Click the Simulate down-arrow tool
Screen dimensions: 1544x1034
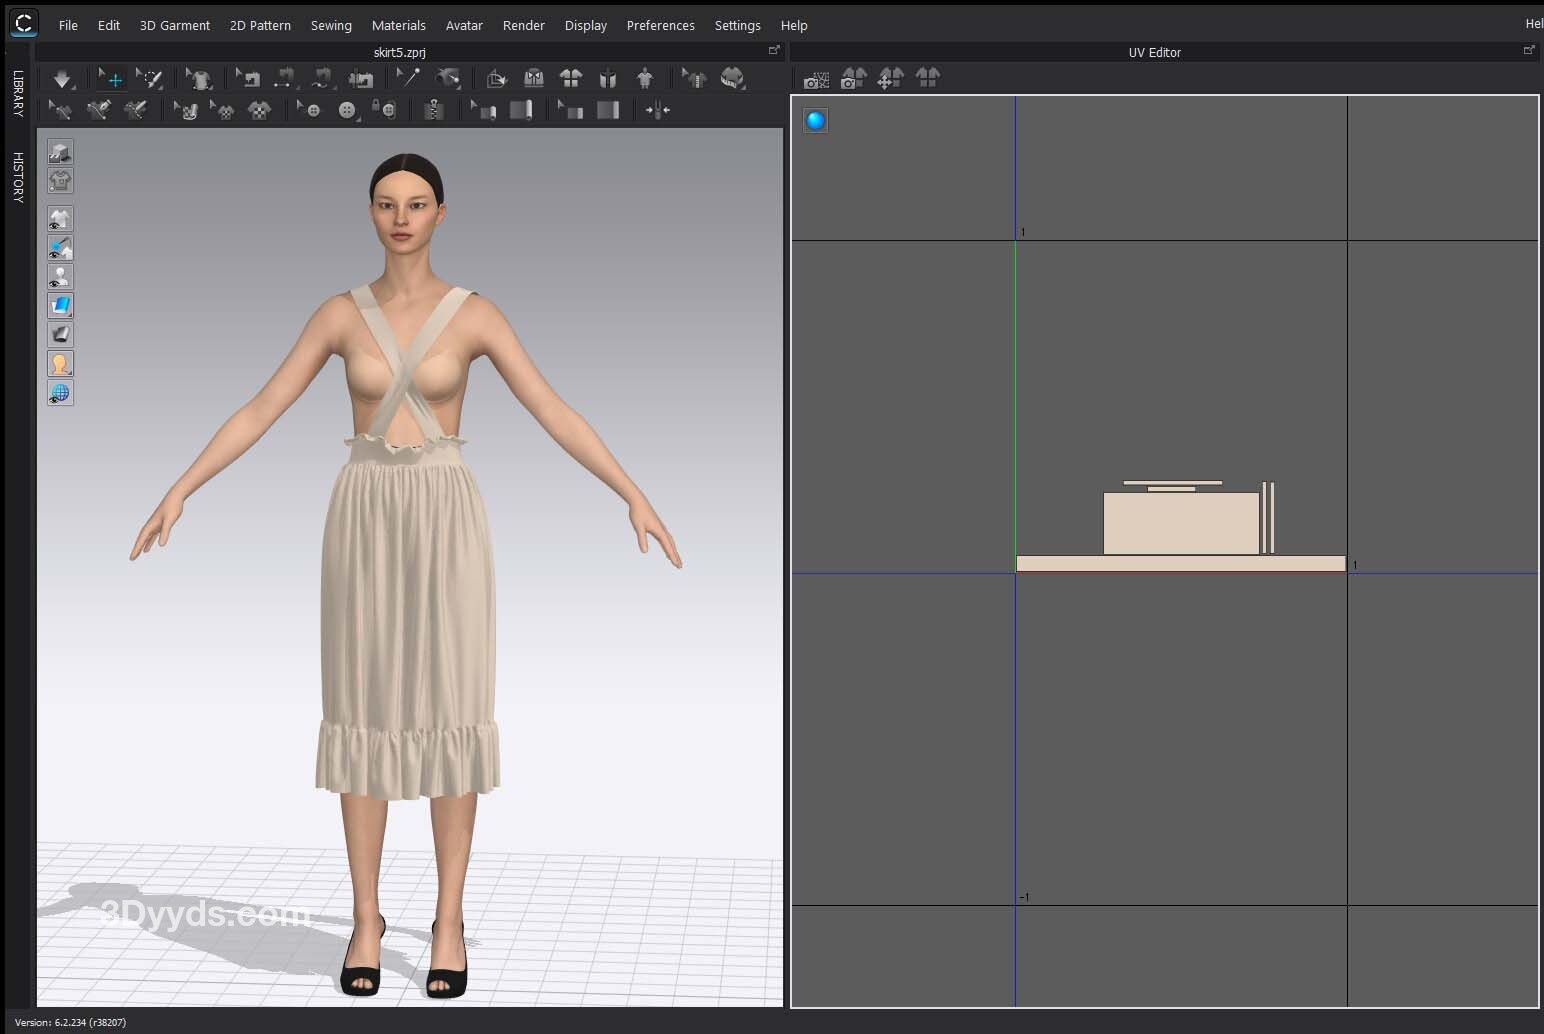click(x=62, y=79)
